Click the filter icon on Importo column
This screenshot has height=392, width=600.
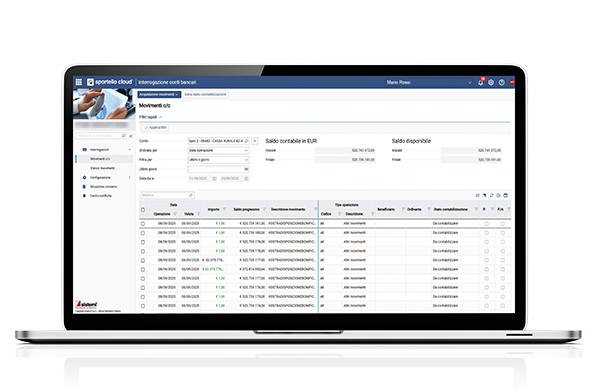pos(224,209)
